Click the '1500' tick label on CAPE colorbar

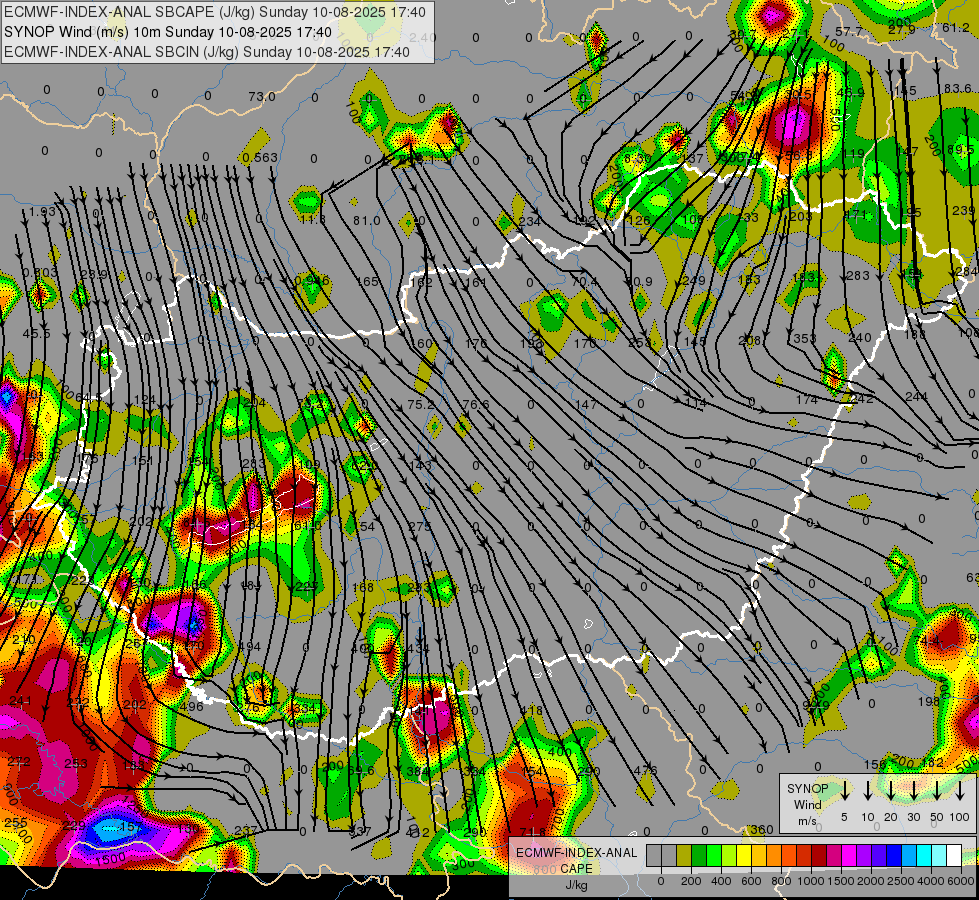pos(841,881)
